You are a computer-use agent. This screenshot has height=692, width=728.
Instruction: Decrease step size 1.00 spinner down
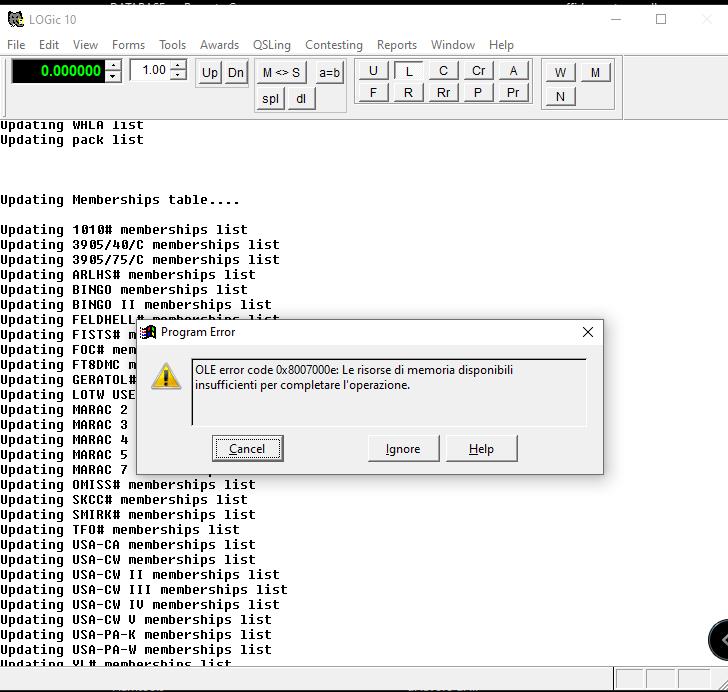[178, 75]
